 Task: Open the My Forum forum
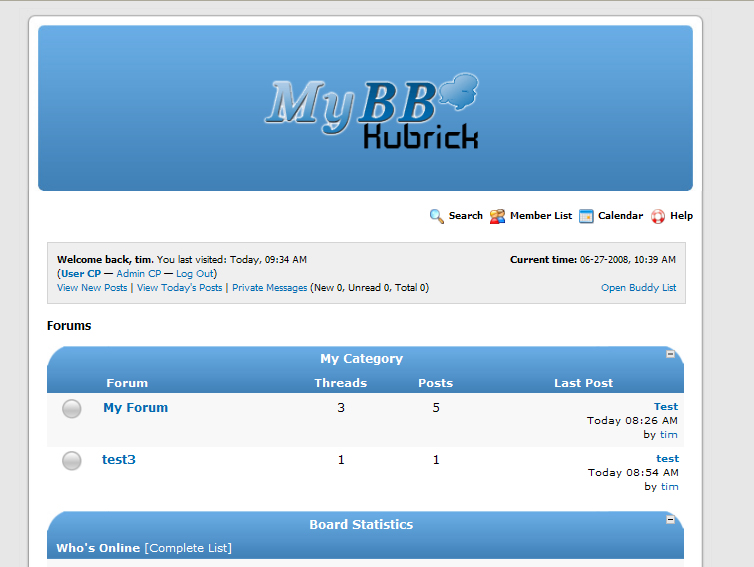(x=136, y=408)
